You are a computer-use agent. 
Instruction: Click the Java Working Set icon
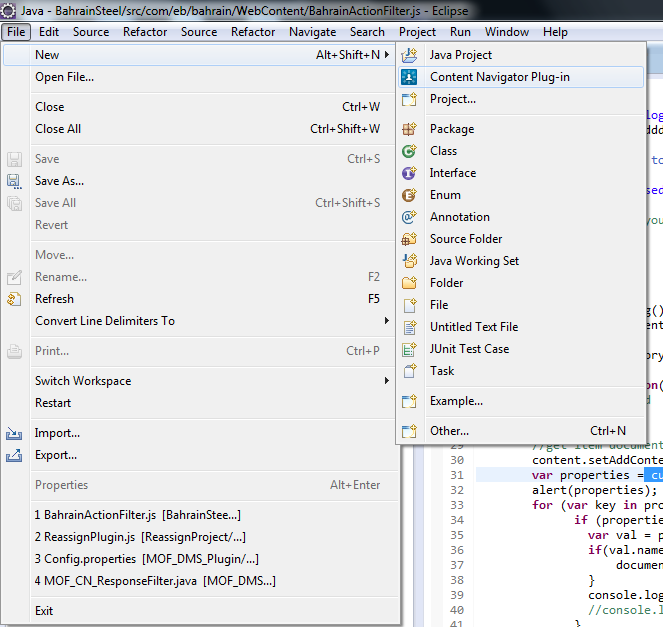click(x=409, y=261)
